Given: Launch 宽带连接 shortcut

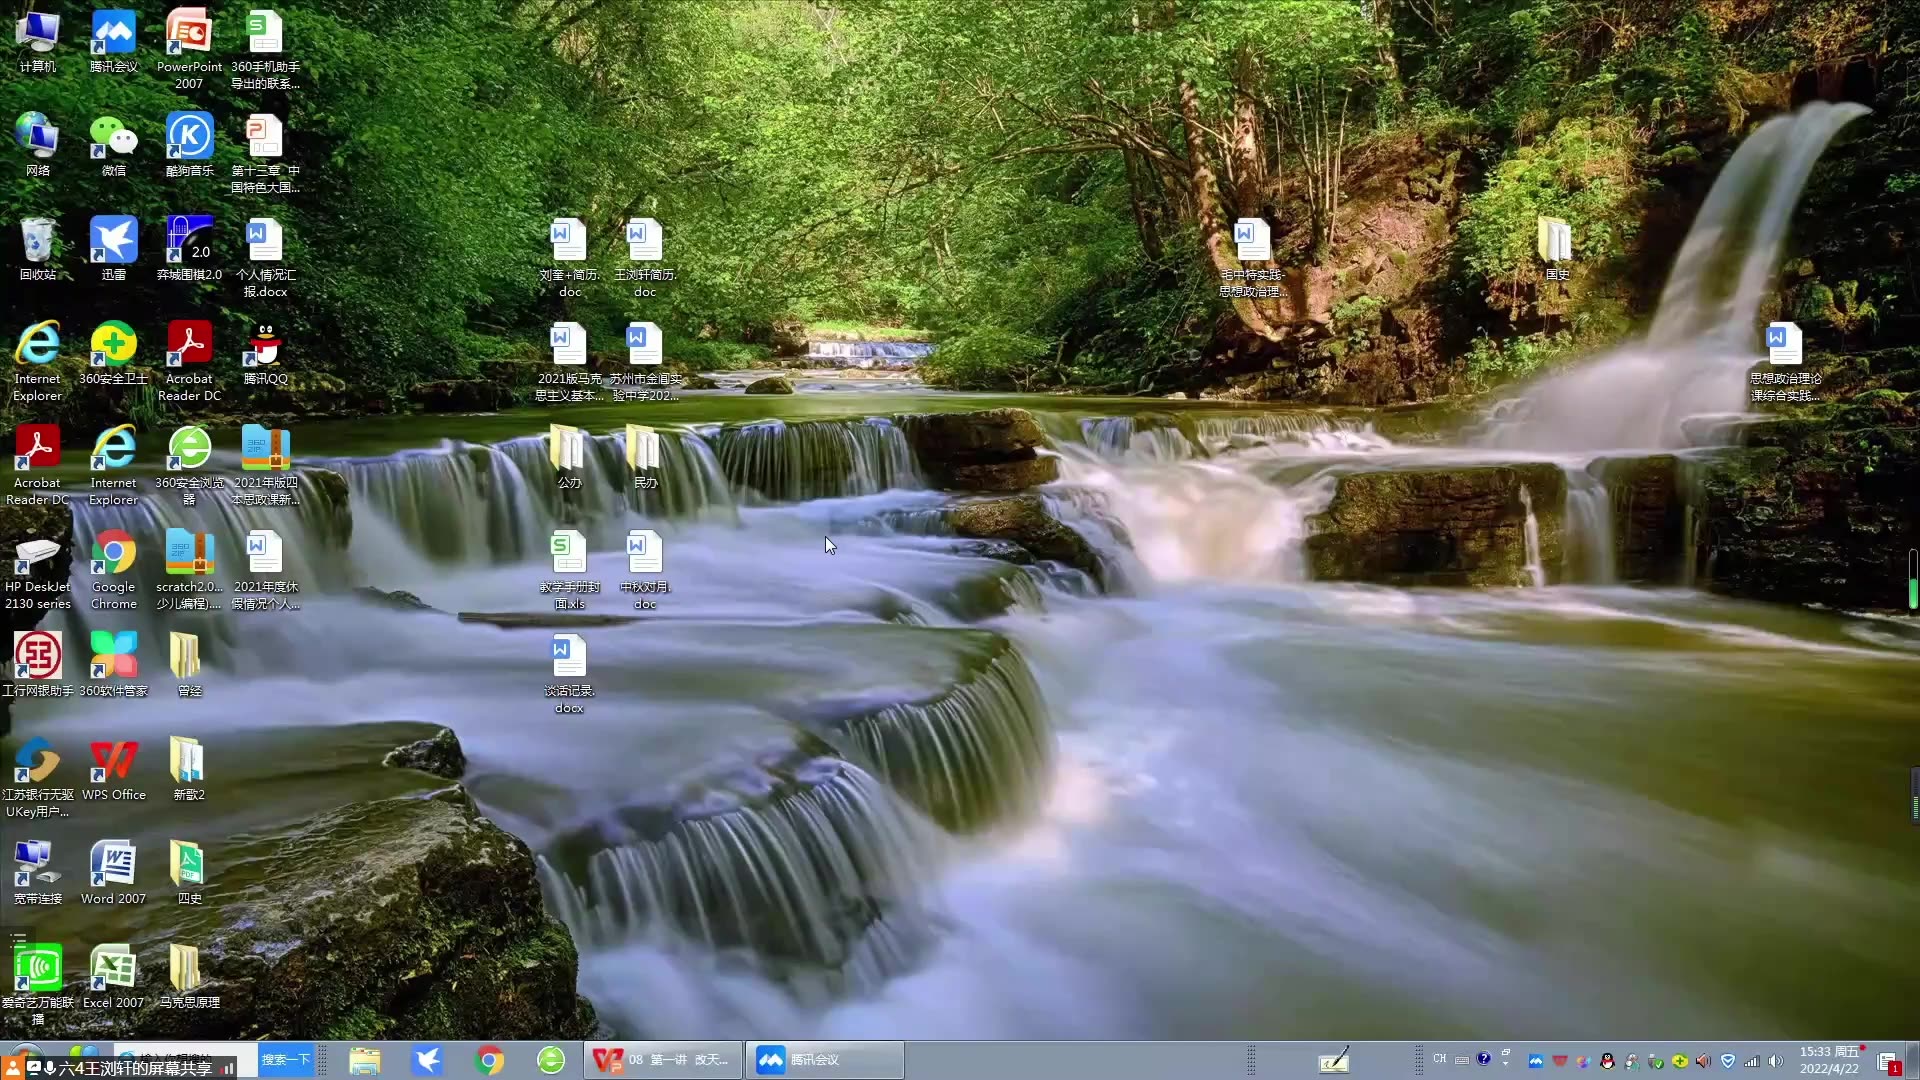Looking at the screenshot, I should (38, 874).
